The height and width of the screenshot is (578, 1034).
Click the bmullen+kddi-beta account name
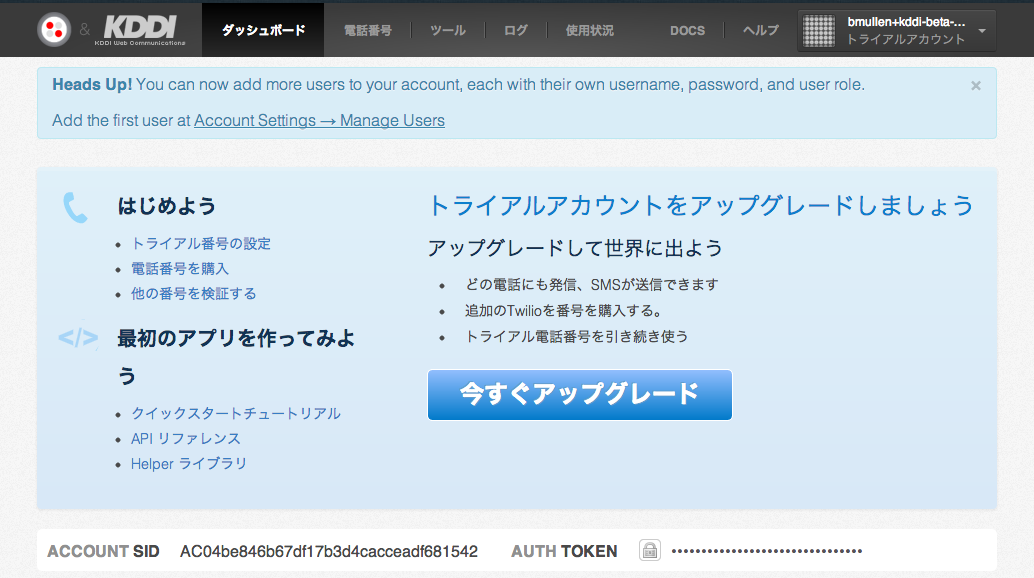[906, 22]
